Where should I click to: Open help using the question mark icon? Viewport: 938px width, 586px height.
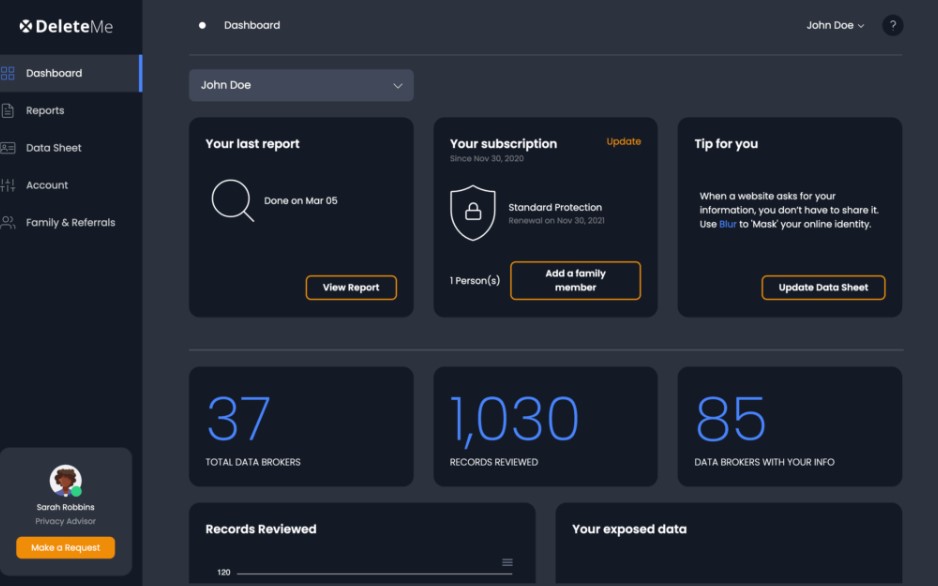click(x=893, y=25)
